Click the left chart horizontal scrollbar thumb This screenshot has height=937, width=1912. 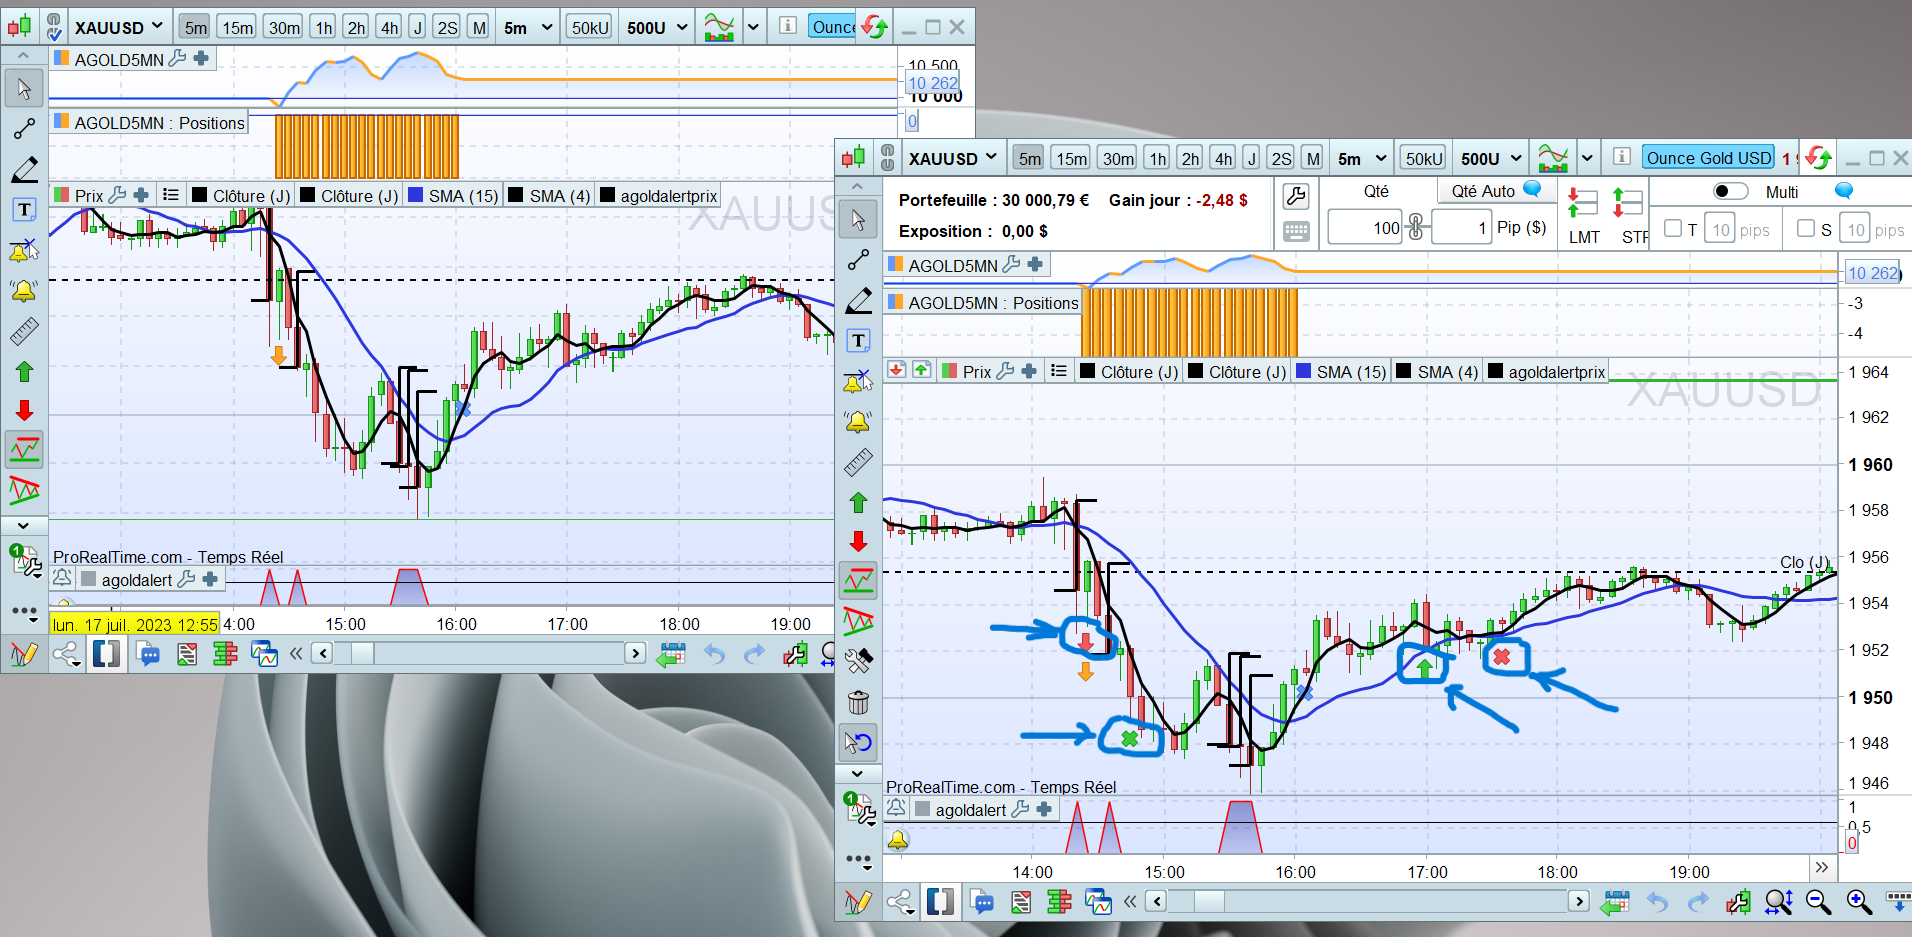pyautogui.click(x=362, y=653)
